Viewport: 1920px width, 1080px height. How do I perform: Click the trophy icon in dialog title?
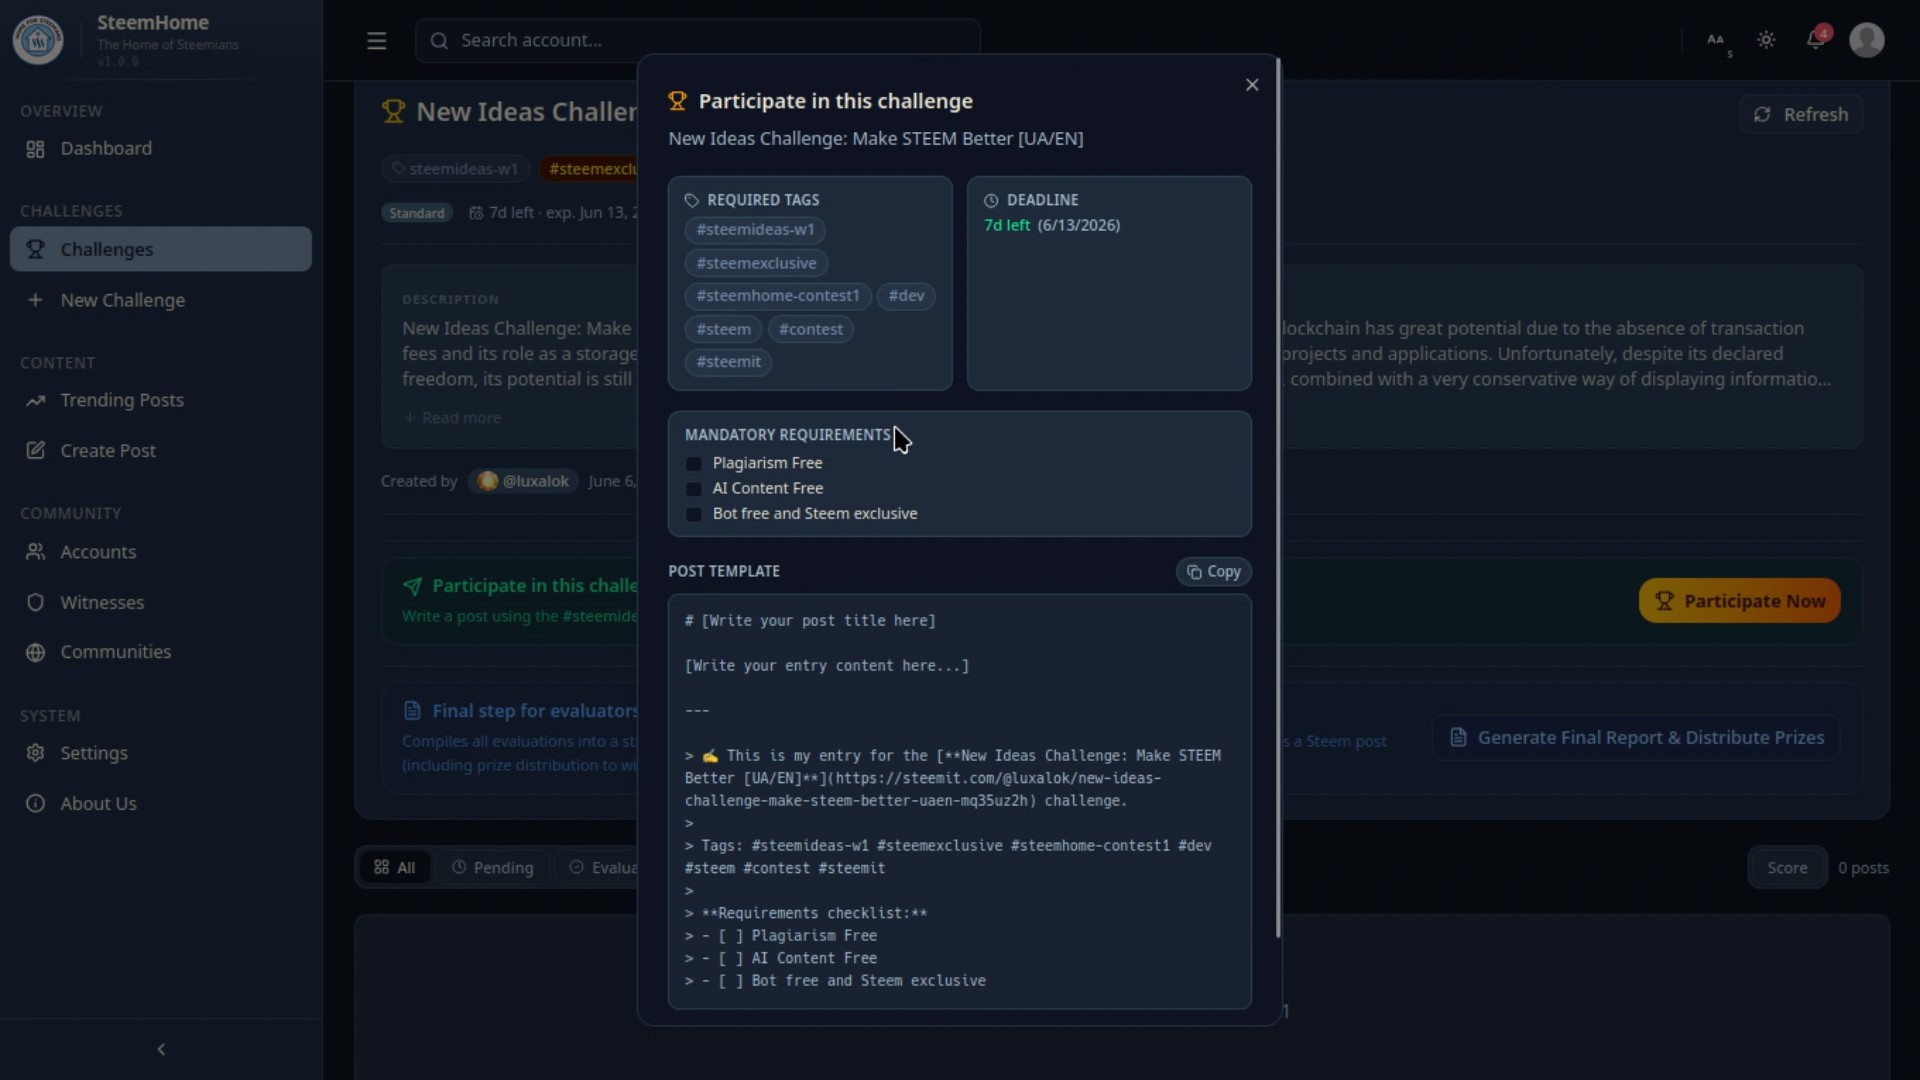[678, 101]
